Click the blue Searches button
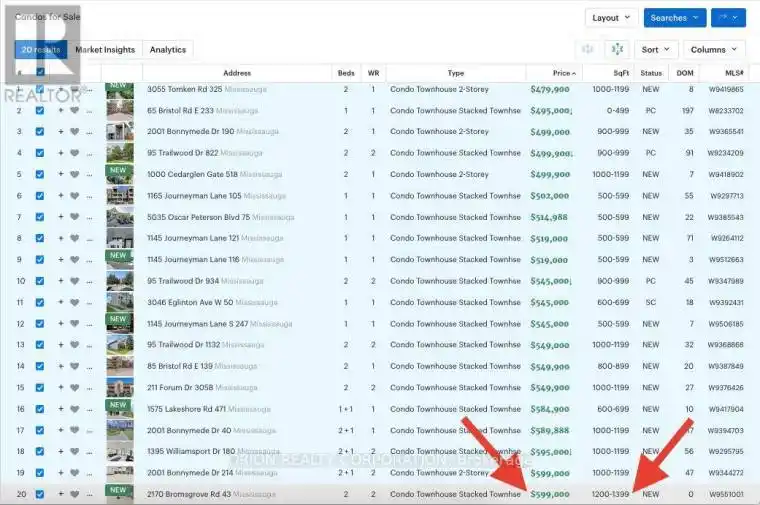Viewport: 760px width, 505px height. [673, 18]
